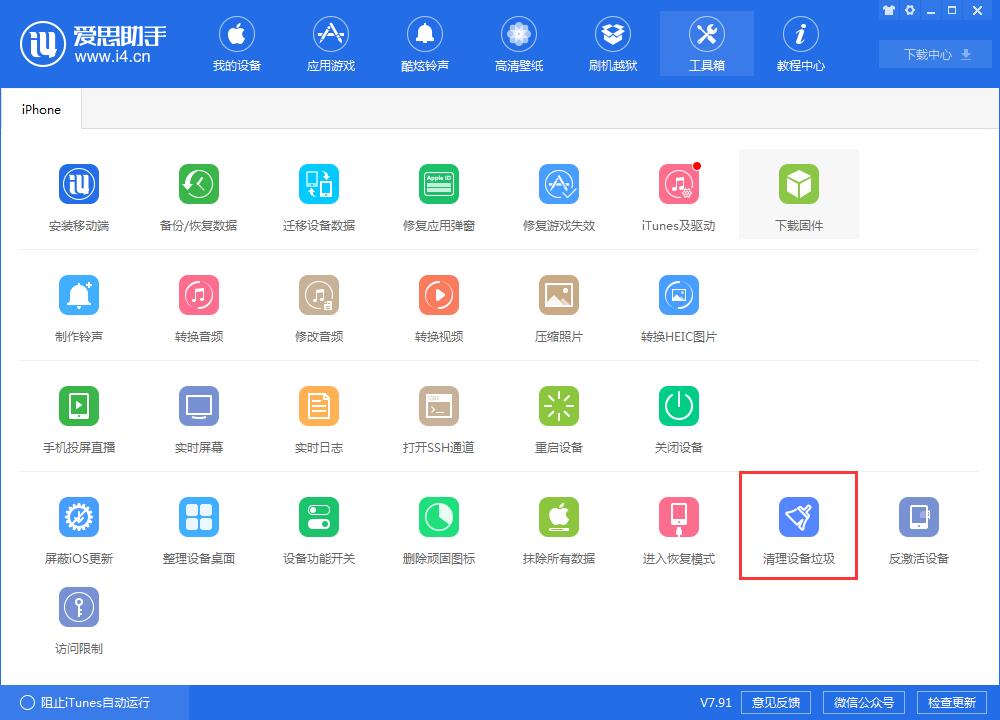Open the 下载固件 firmware download tool
1000x720 pixels.
click(798, 195)
